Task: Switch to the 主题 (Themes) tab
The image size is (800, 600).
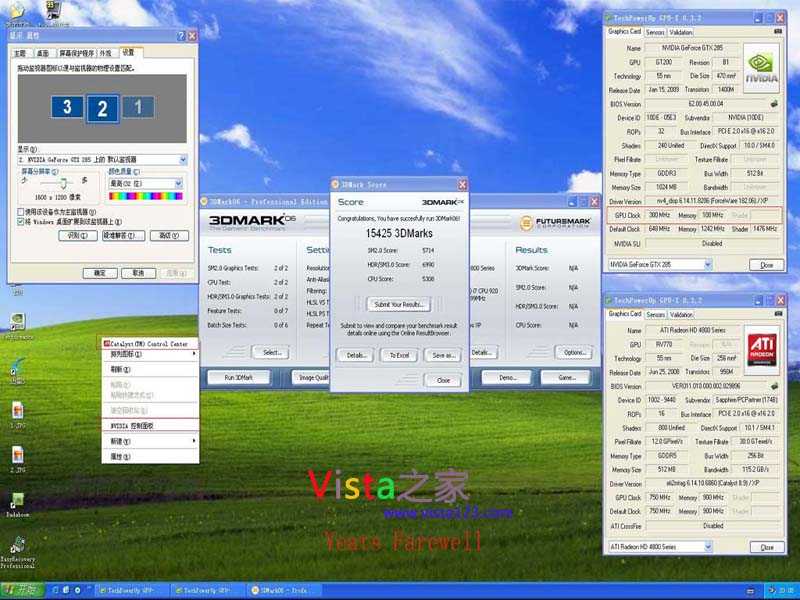Action: tap(20, 53)
